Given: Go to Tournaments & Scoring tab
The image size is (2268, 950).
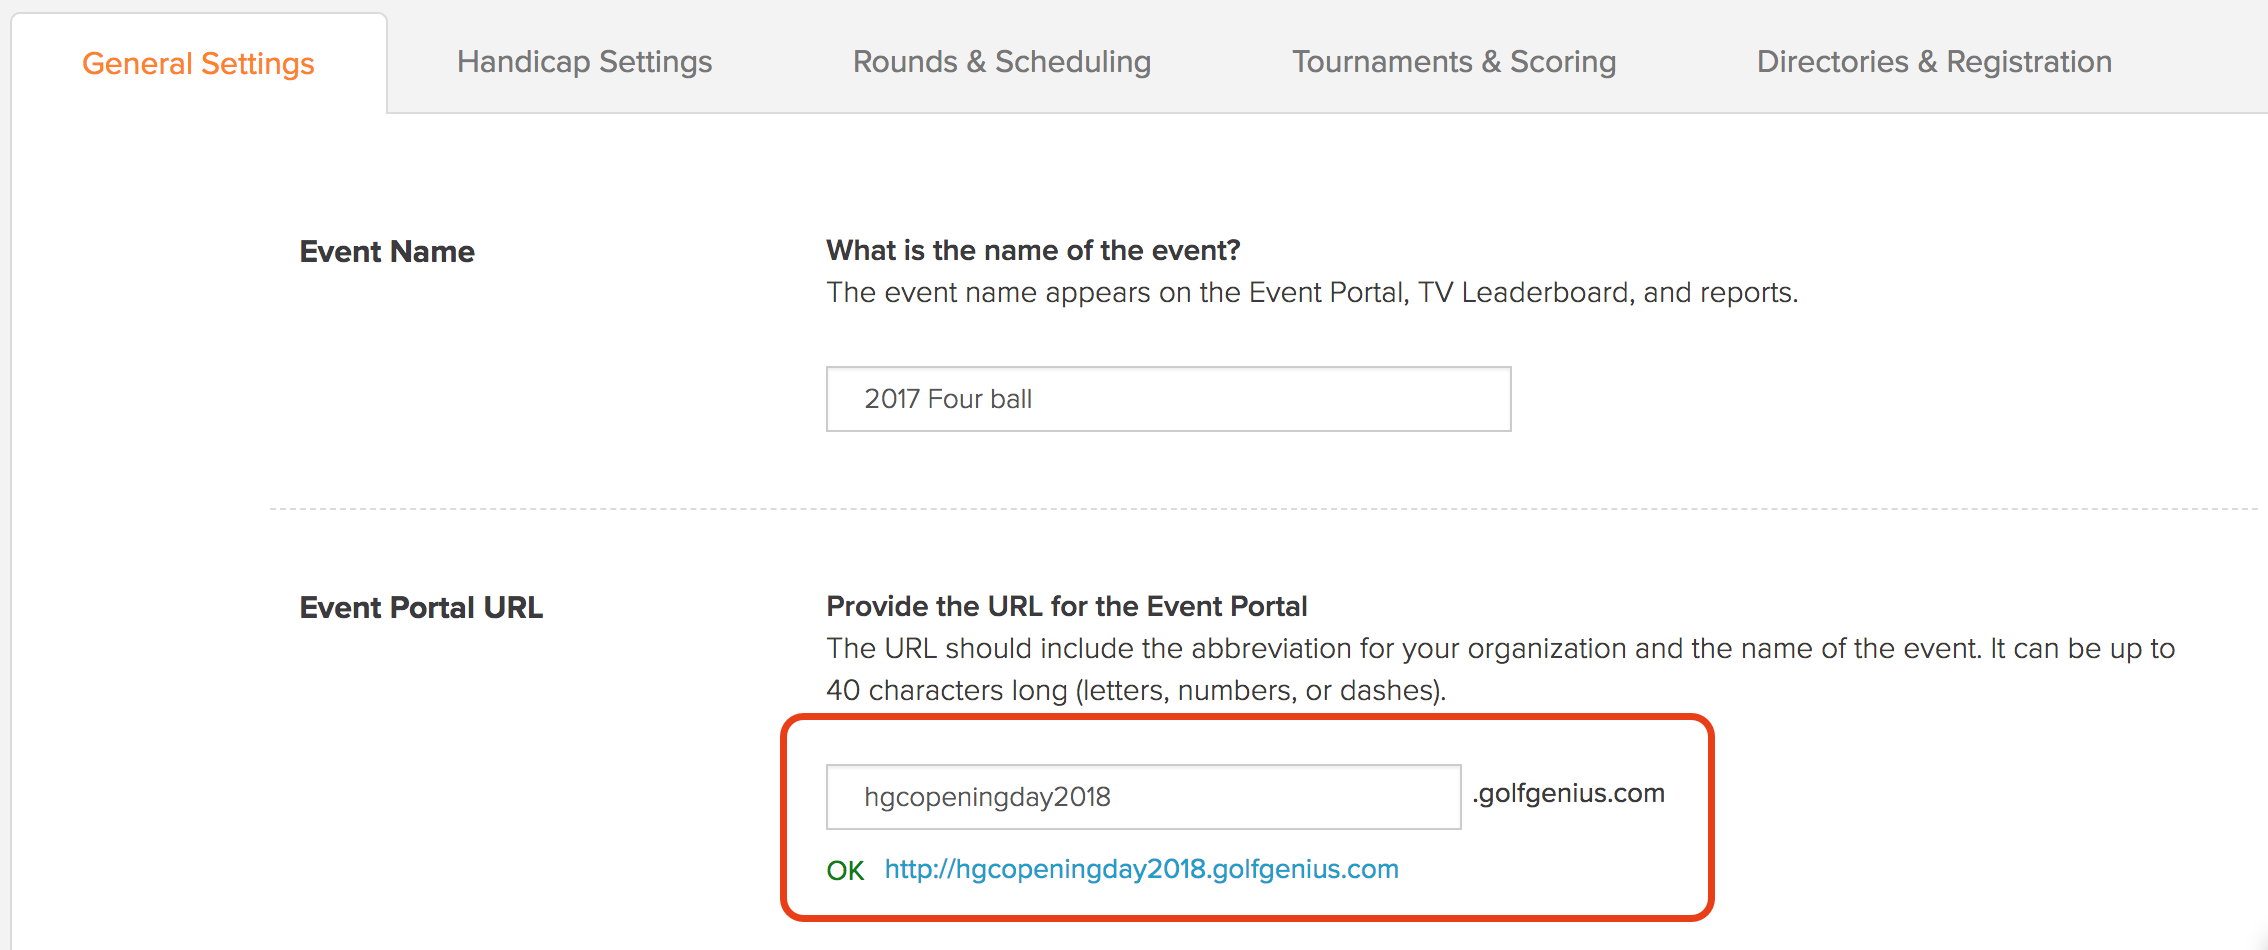Looking at the screenshot, I should (x=1454, y=62).
